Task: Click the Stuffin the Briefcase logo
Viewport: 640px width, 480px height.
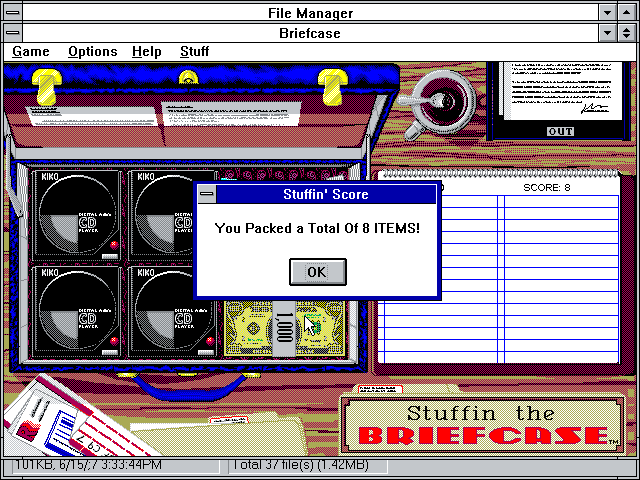Action: pyautogui.click(x=484, y=425)
